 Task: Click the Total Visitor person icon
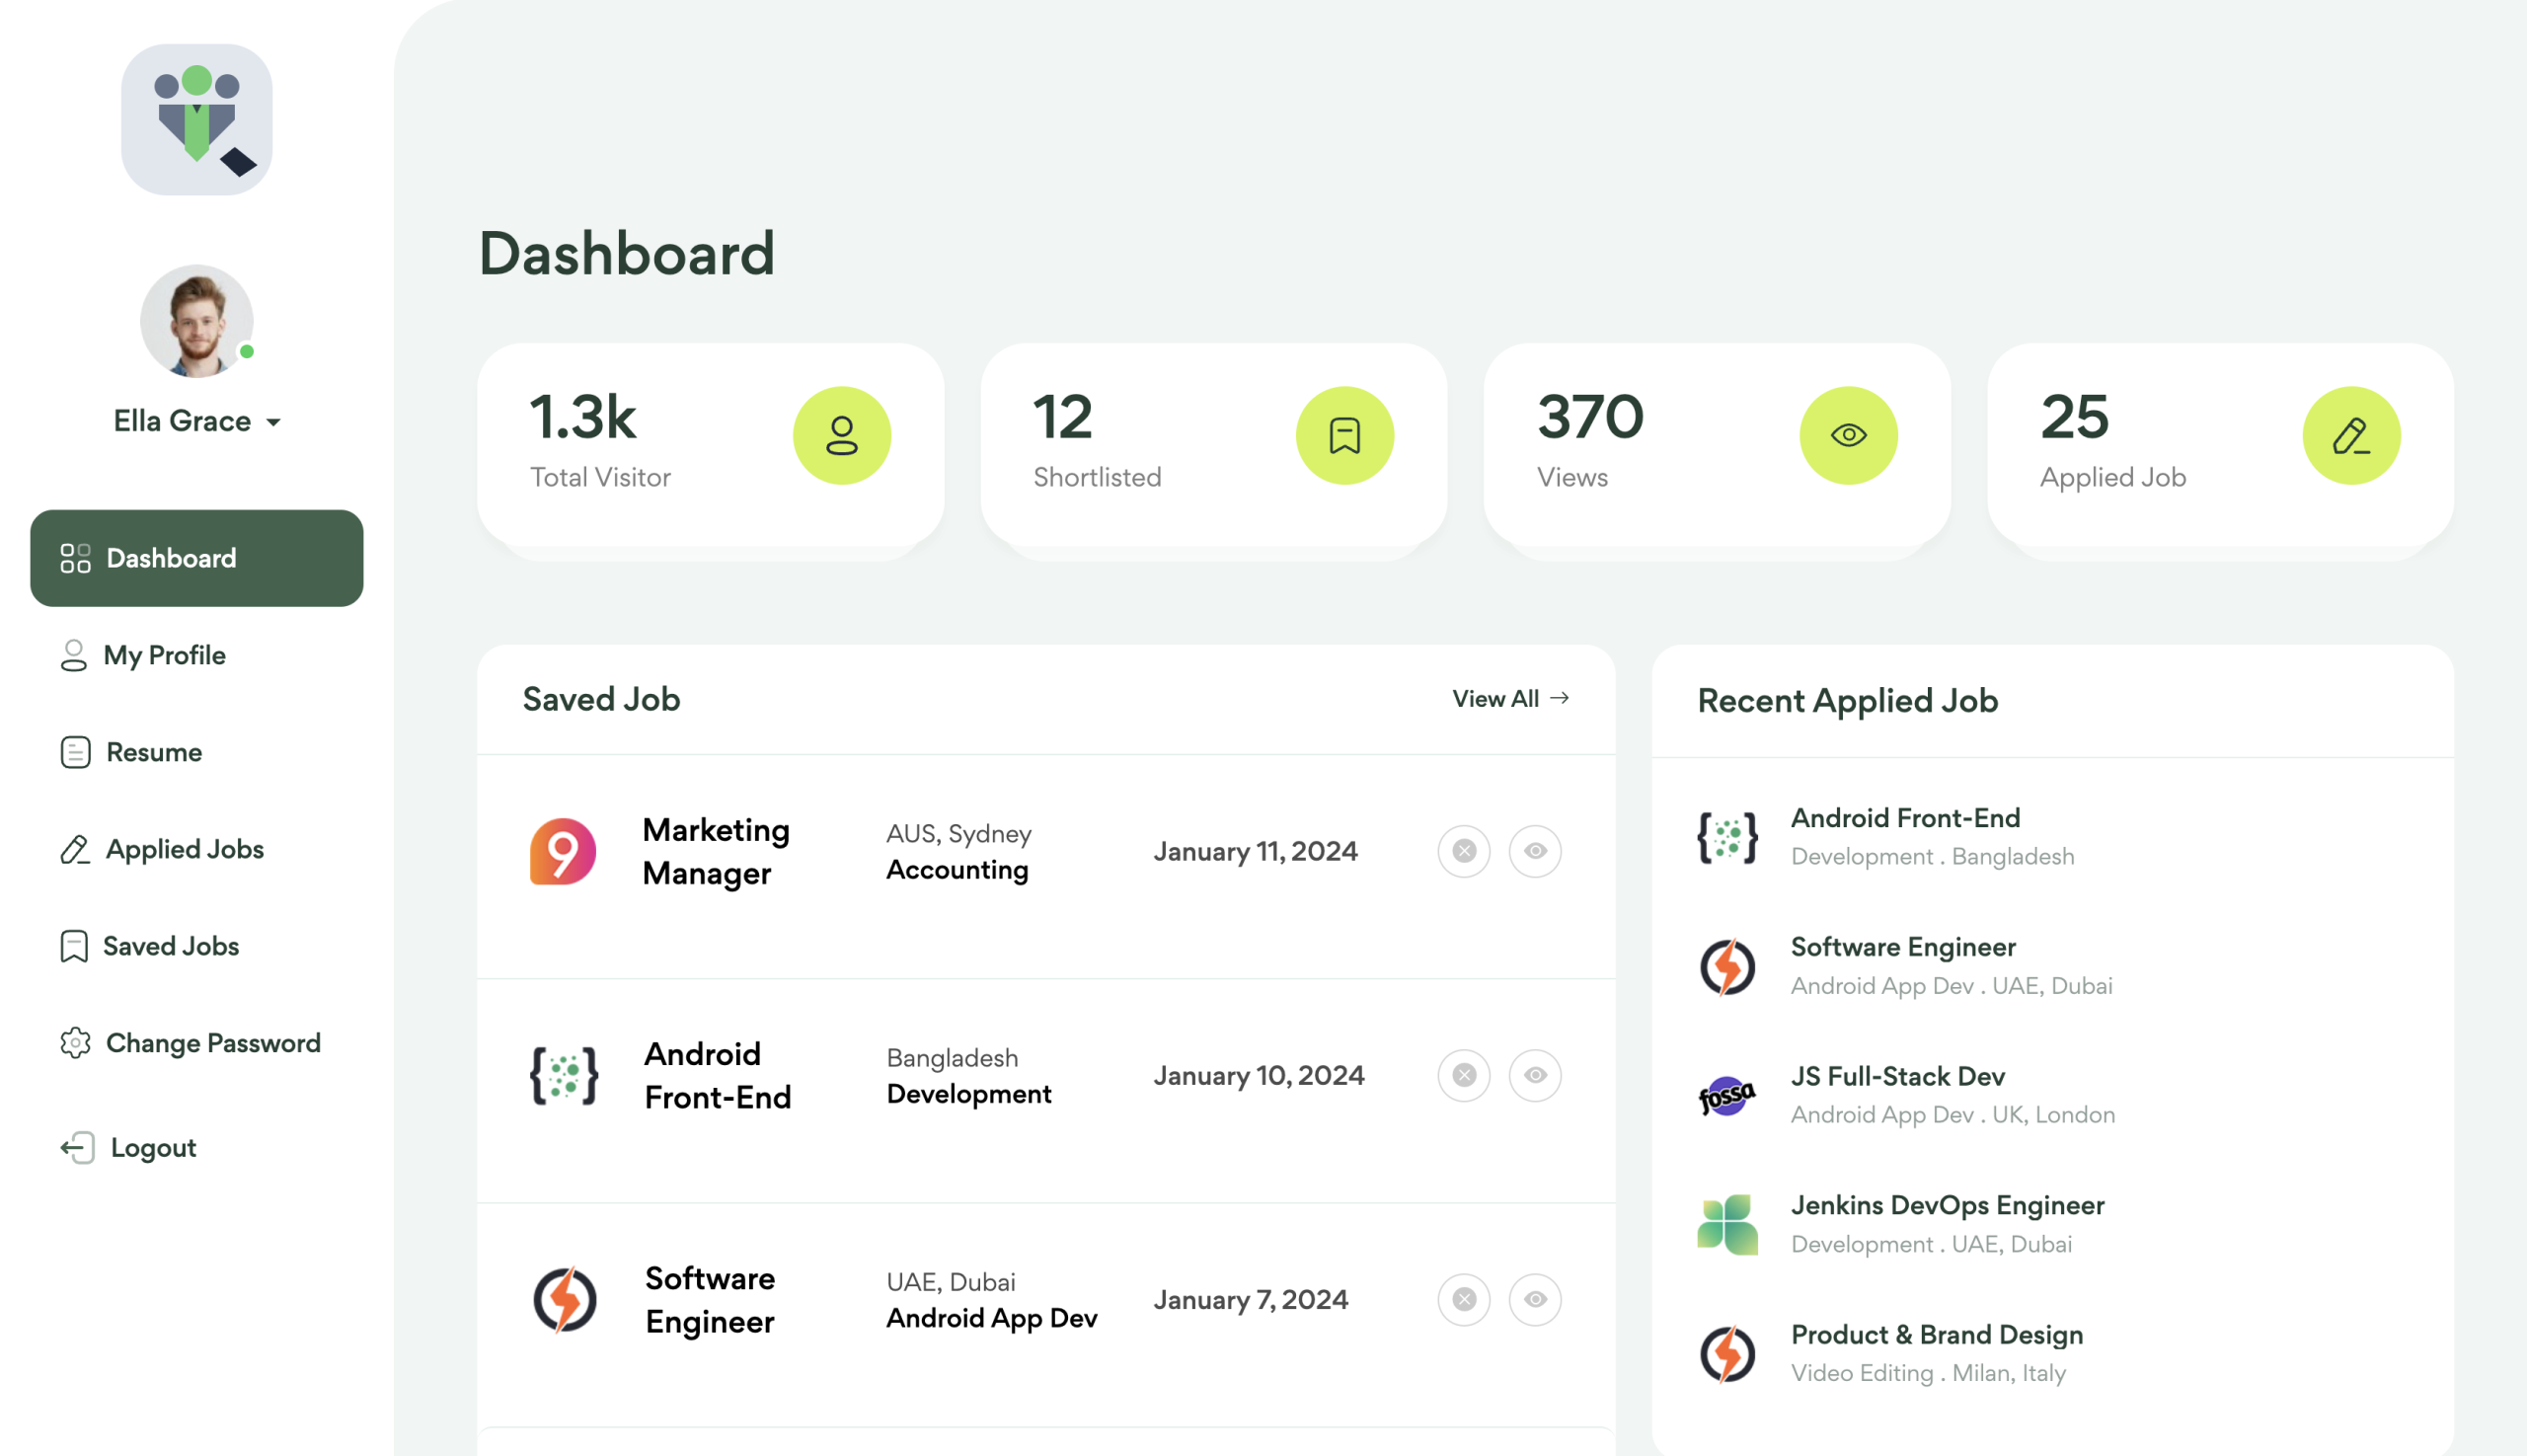pyautogui.click(x=841, y=436)
